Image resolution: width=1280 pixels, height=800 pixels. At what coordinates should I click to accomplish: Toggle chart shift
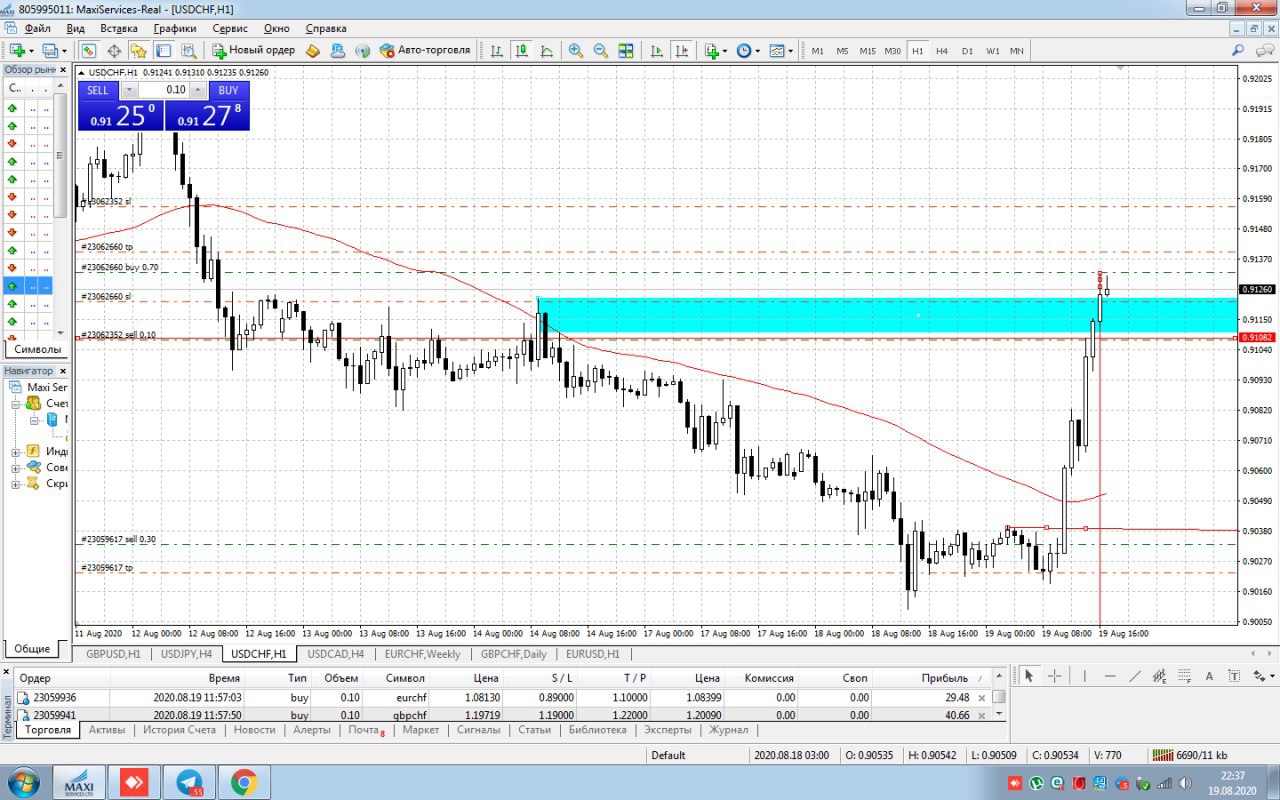[x=681, y=50]
